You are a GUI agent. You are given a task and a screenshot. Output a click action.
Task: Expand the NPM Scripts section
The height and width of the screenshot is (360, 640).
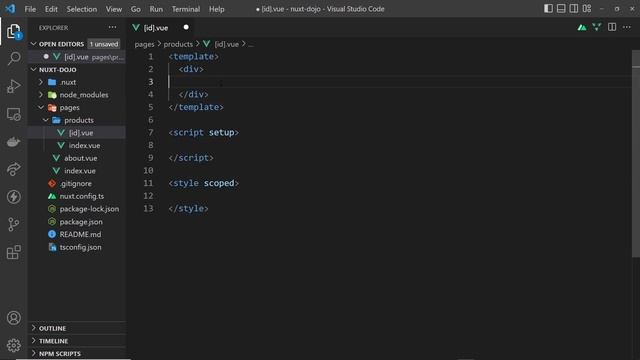pos(33,353)
